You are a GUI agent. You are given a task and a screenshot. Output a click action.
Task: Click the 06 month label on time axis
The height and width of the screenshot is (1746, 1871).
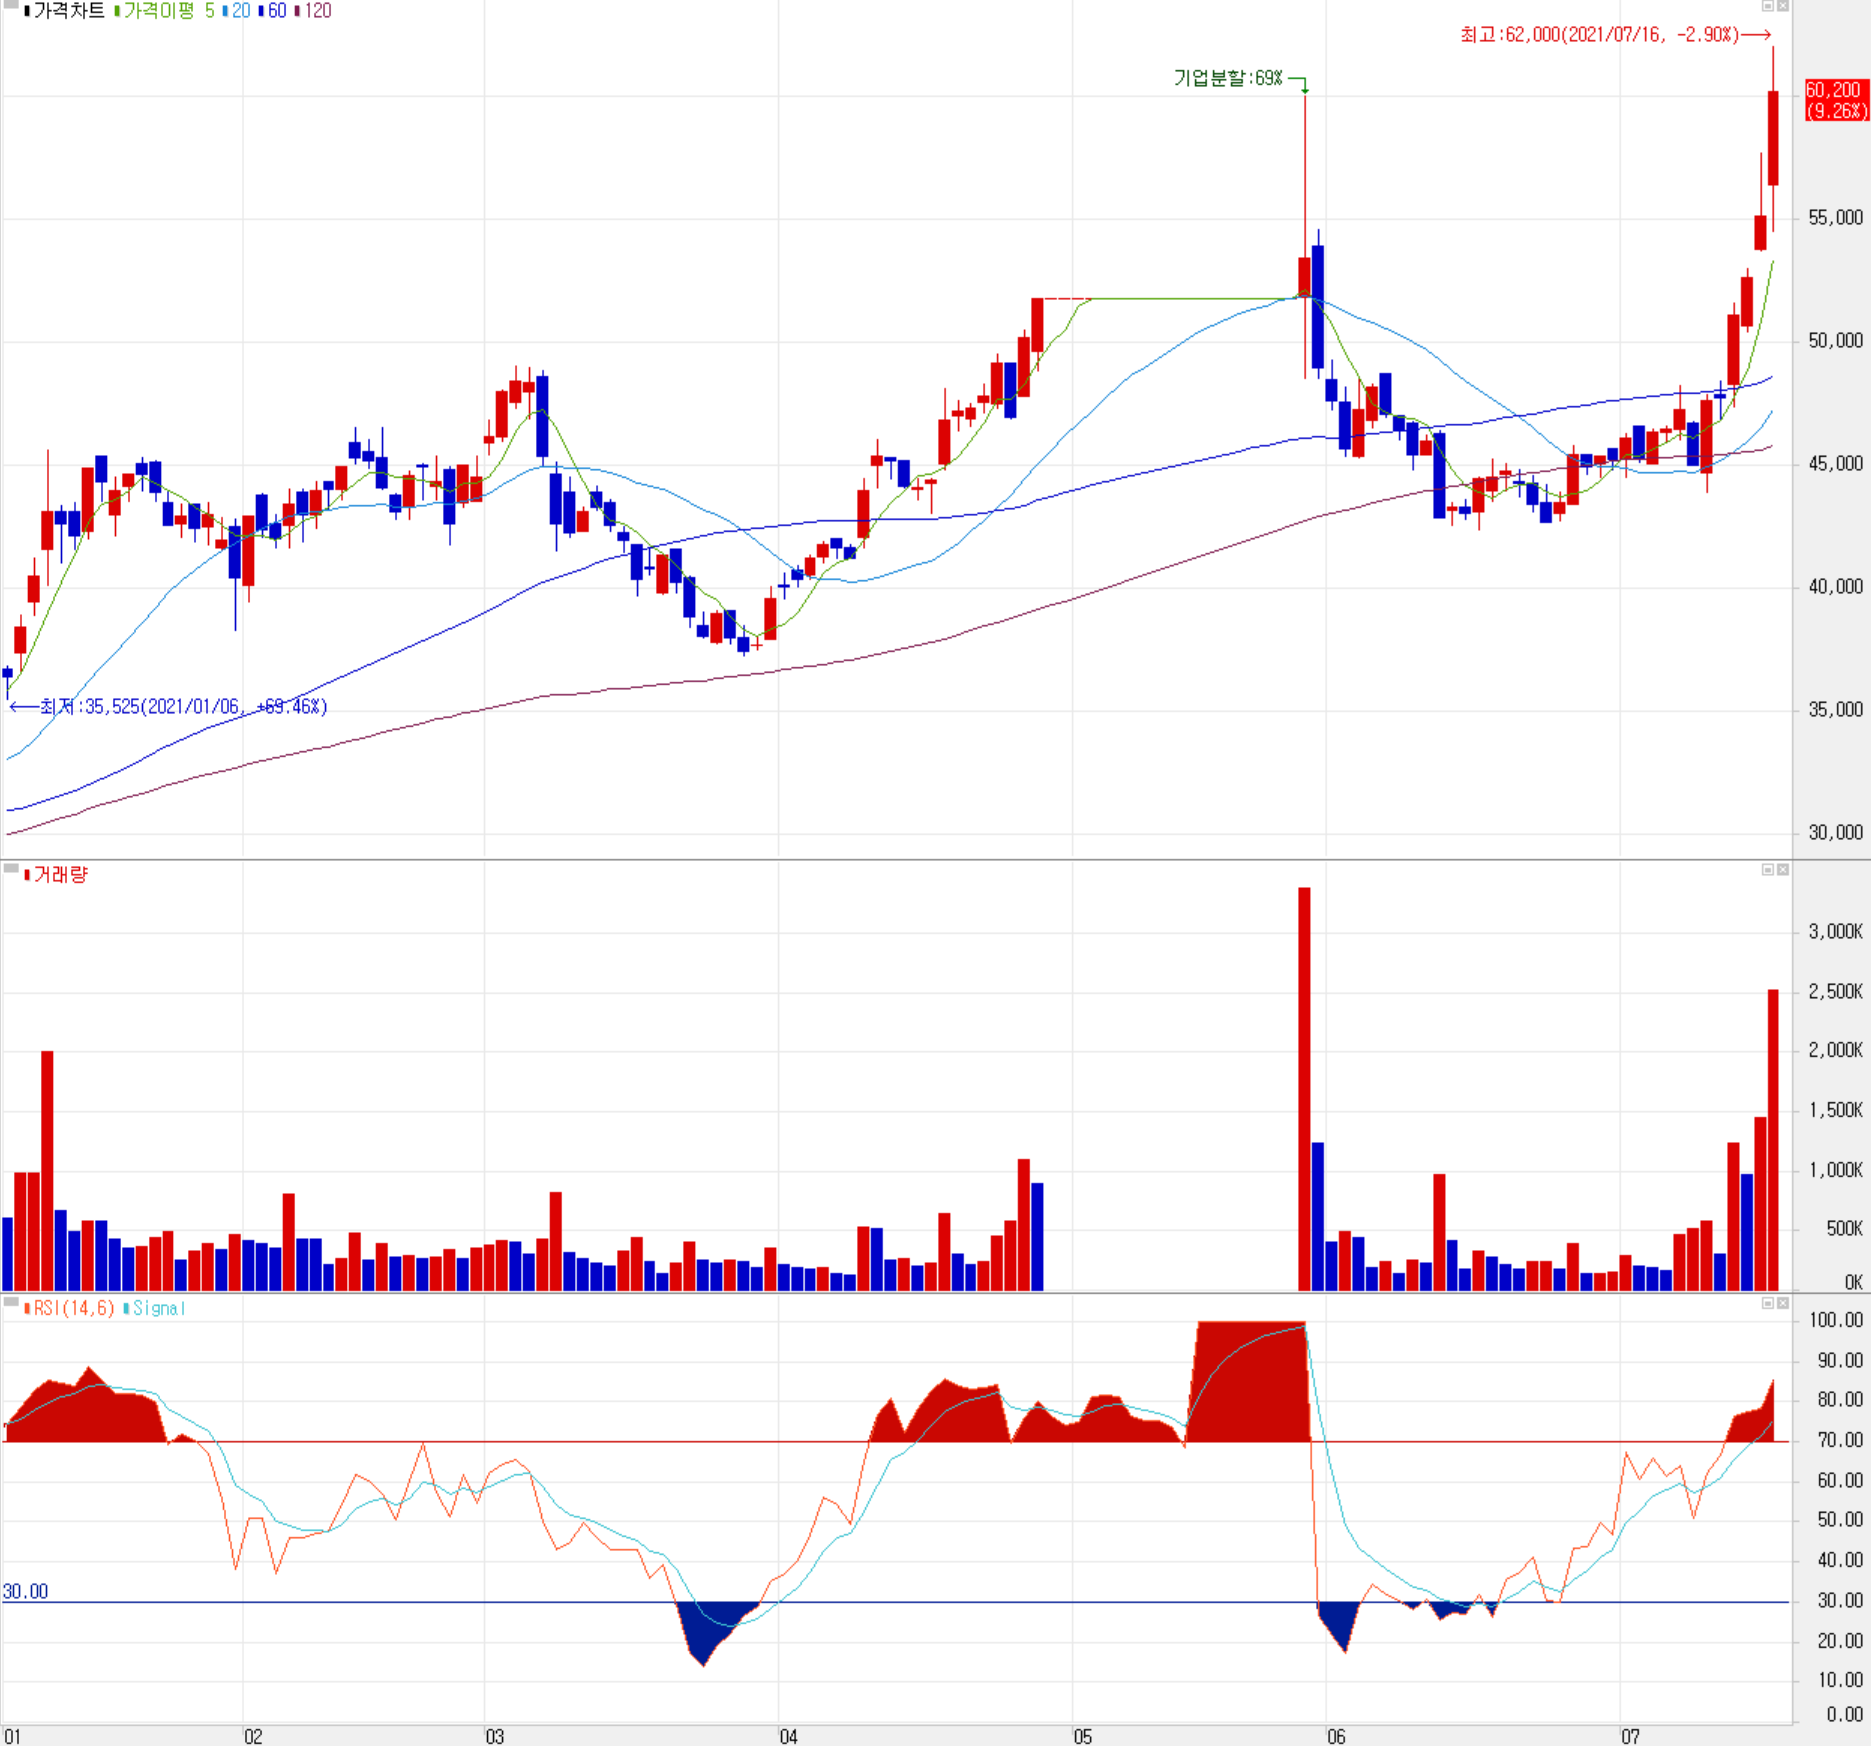pos(1337,1736)
